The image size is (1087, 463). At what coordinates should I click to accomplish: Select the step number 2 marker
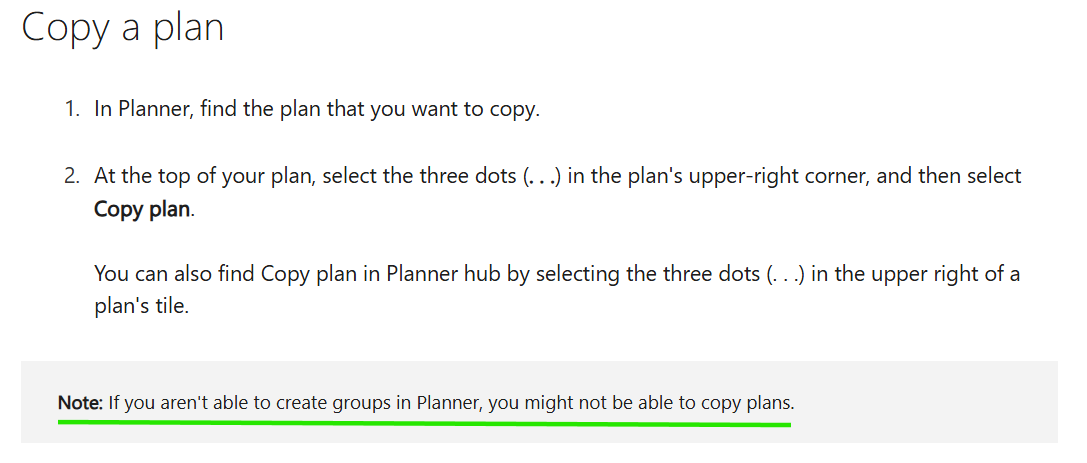(73, 175)
